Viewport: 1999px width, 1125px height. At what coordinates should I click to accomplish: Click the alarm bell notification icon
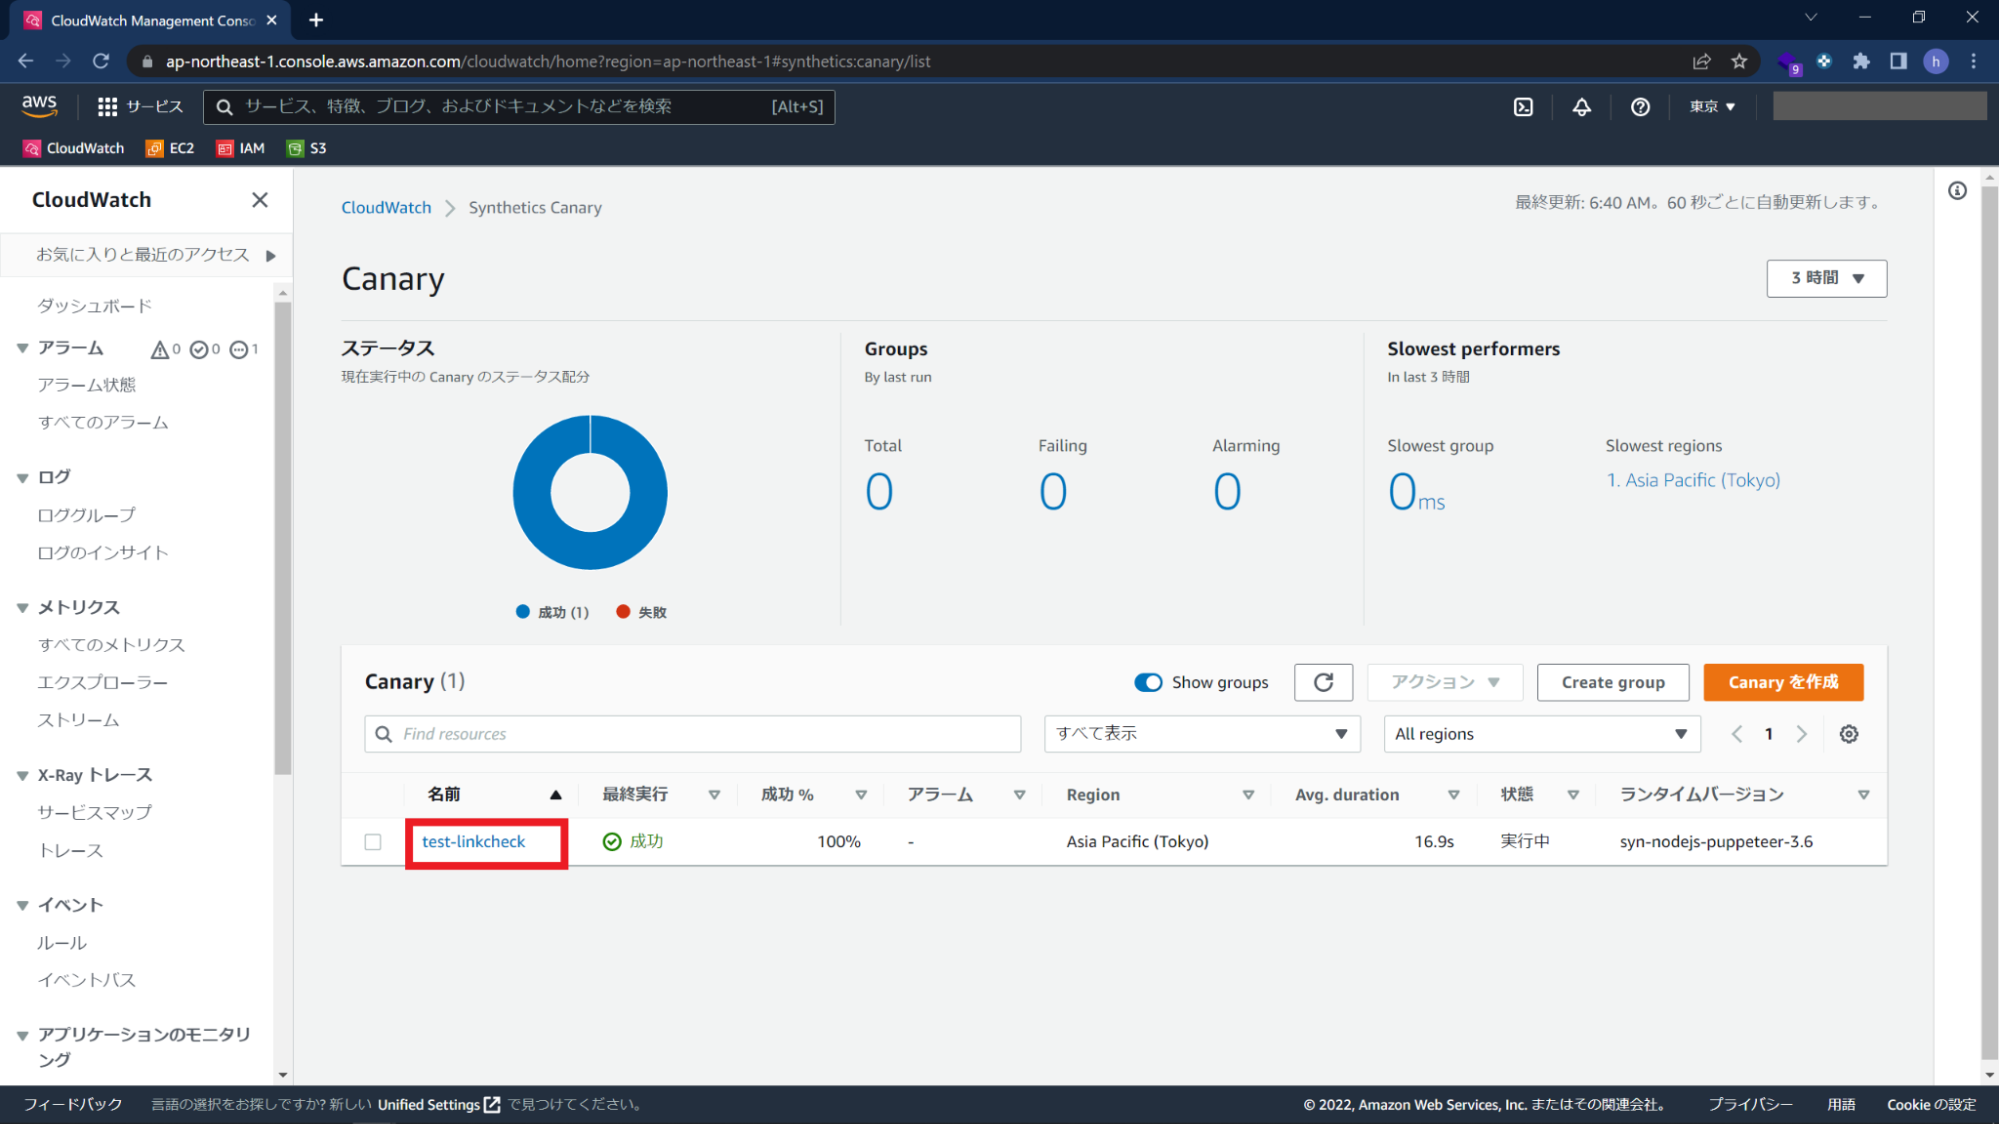pyautogui.click(x=1582, y=106)
